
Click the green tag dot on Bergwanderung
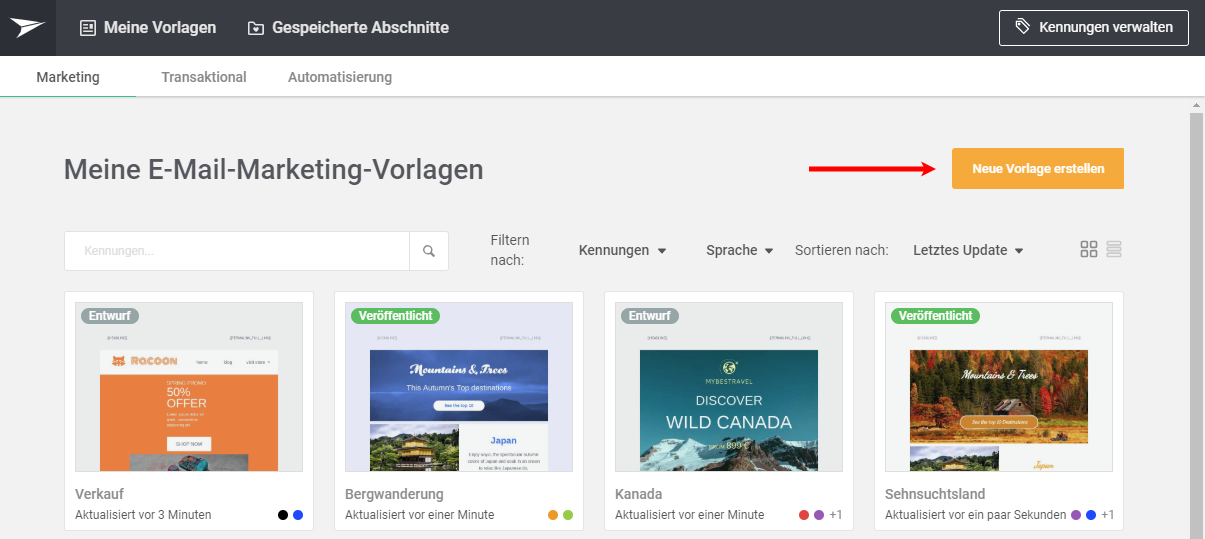[568, 515]
